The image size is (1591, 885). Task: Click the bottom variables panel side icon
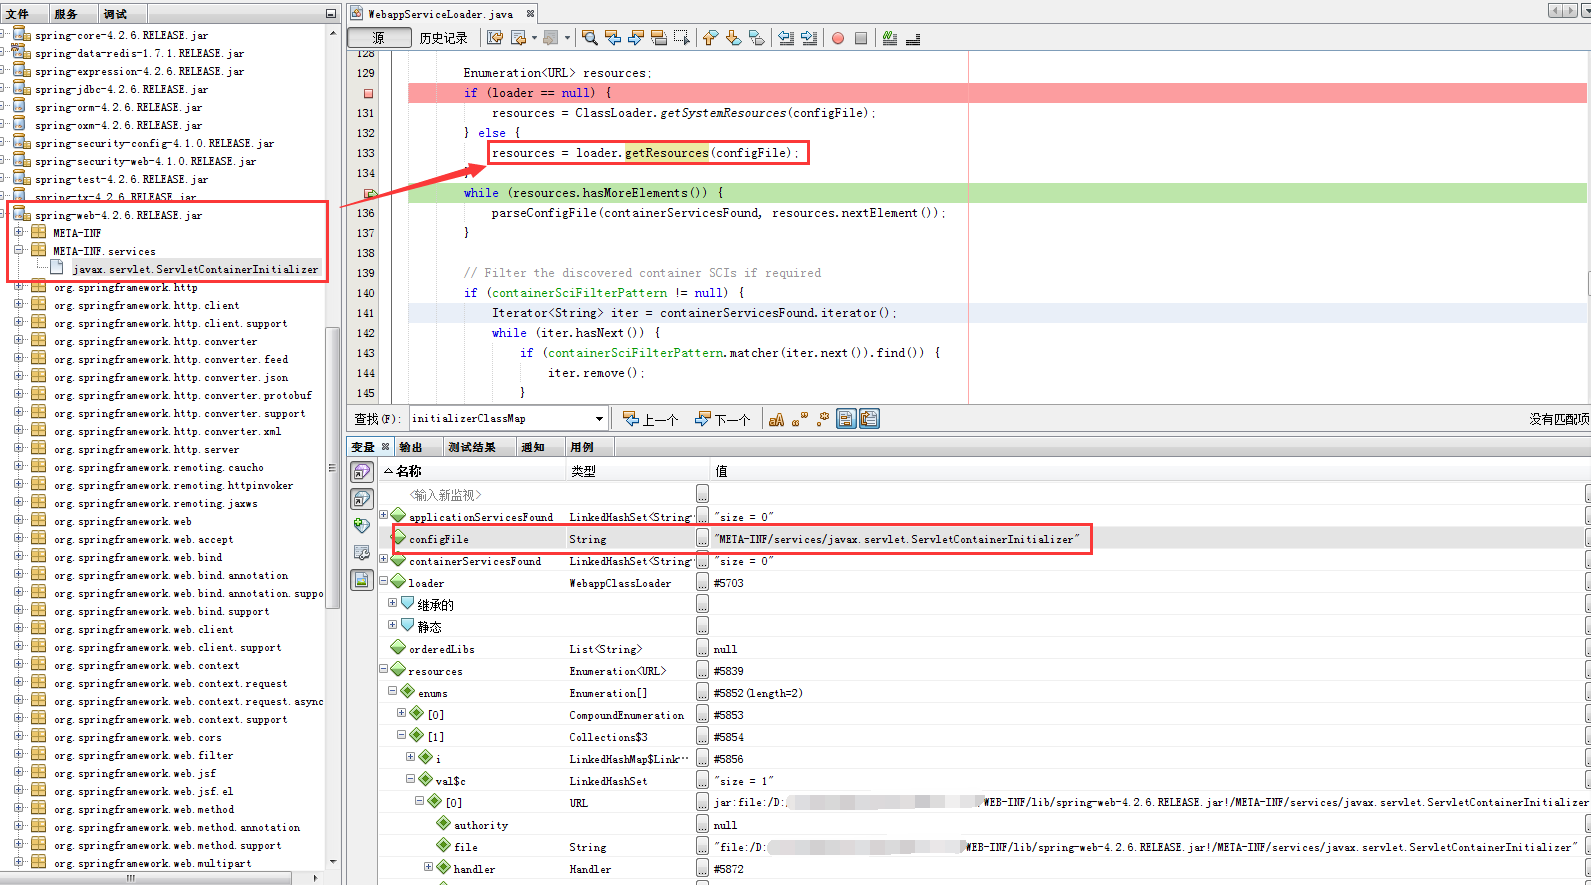coord(362,580)
